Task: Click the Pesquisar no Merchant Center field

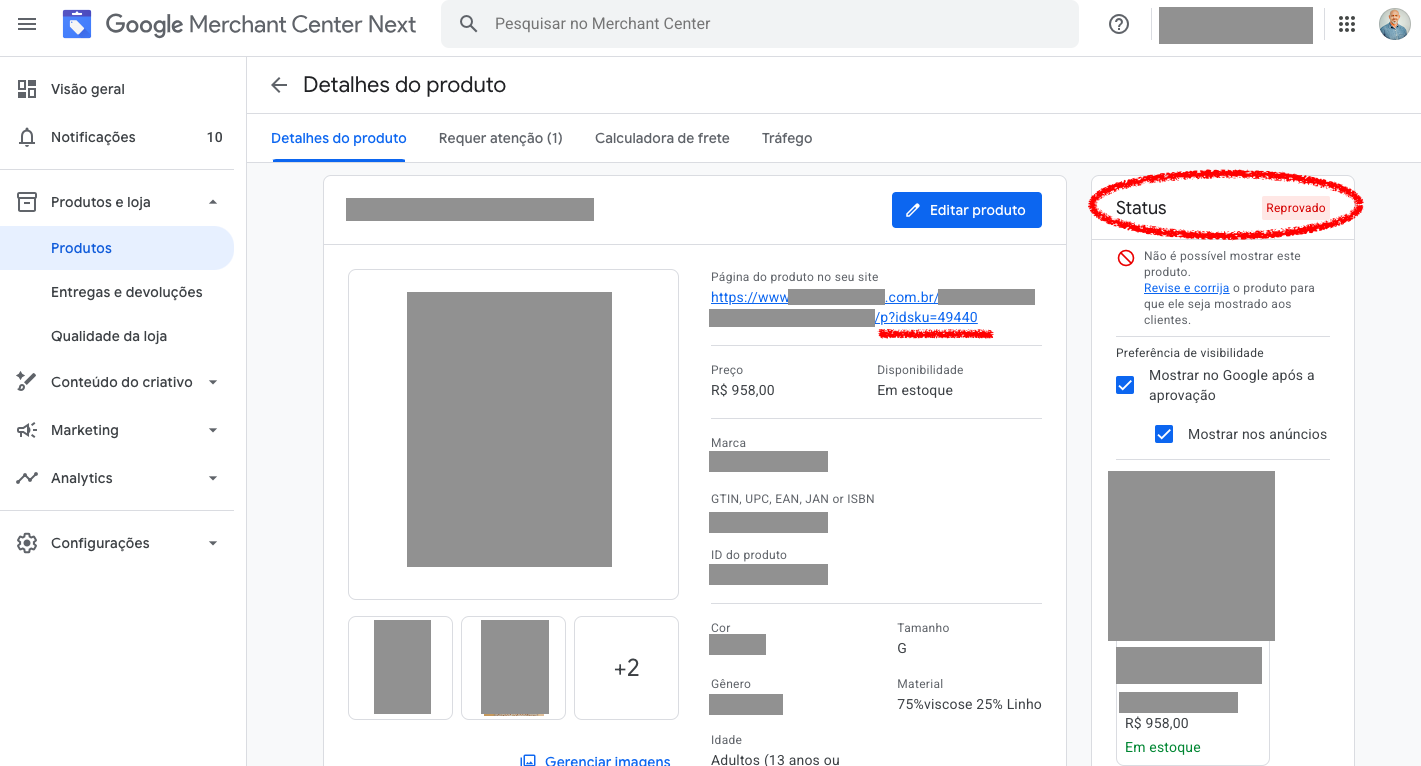Action: coord(760,24)
